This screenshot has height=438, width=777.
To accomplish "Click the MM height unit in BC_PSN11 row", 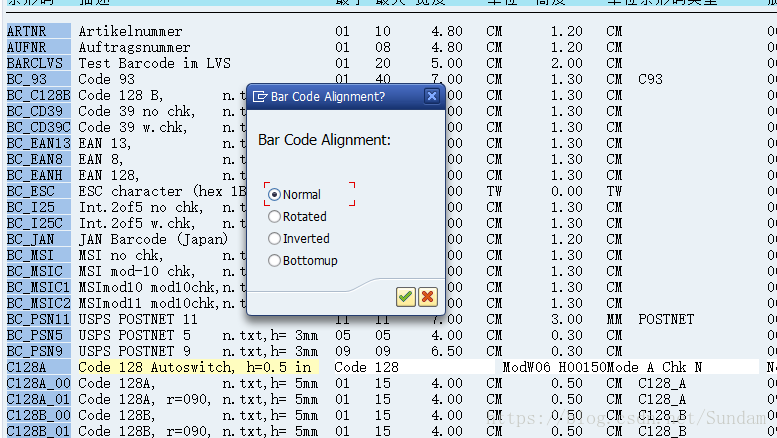I will coord(614,319).
